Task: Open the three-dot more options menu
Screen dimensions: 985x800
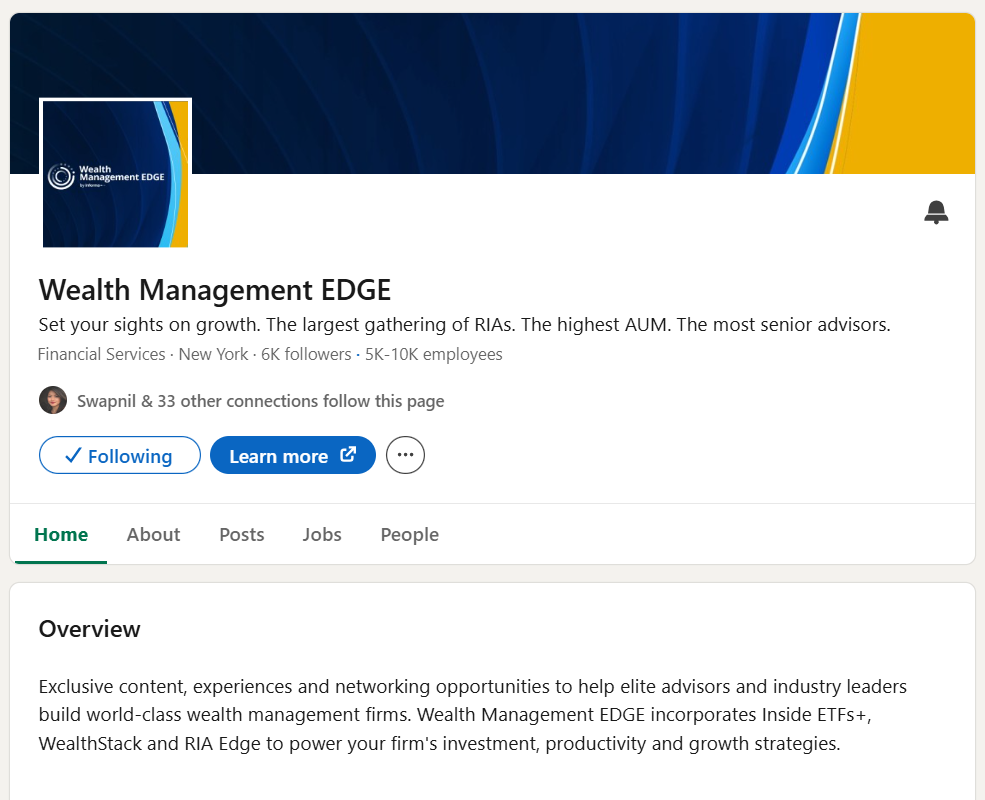Action: [x=405, y=456]
